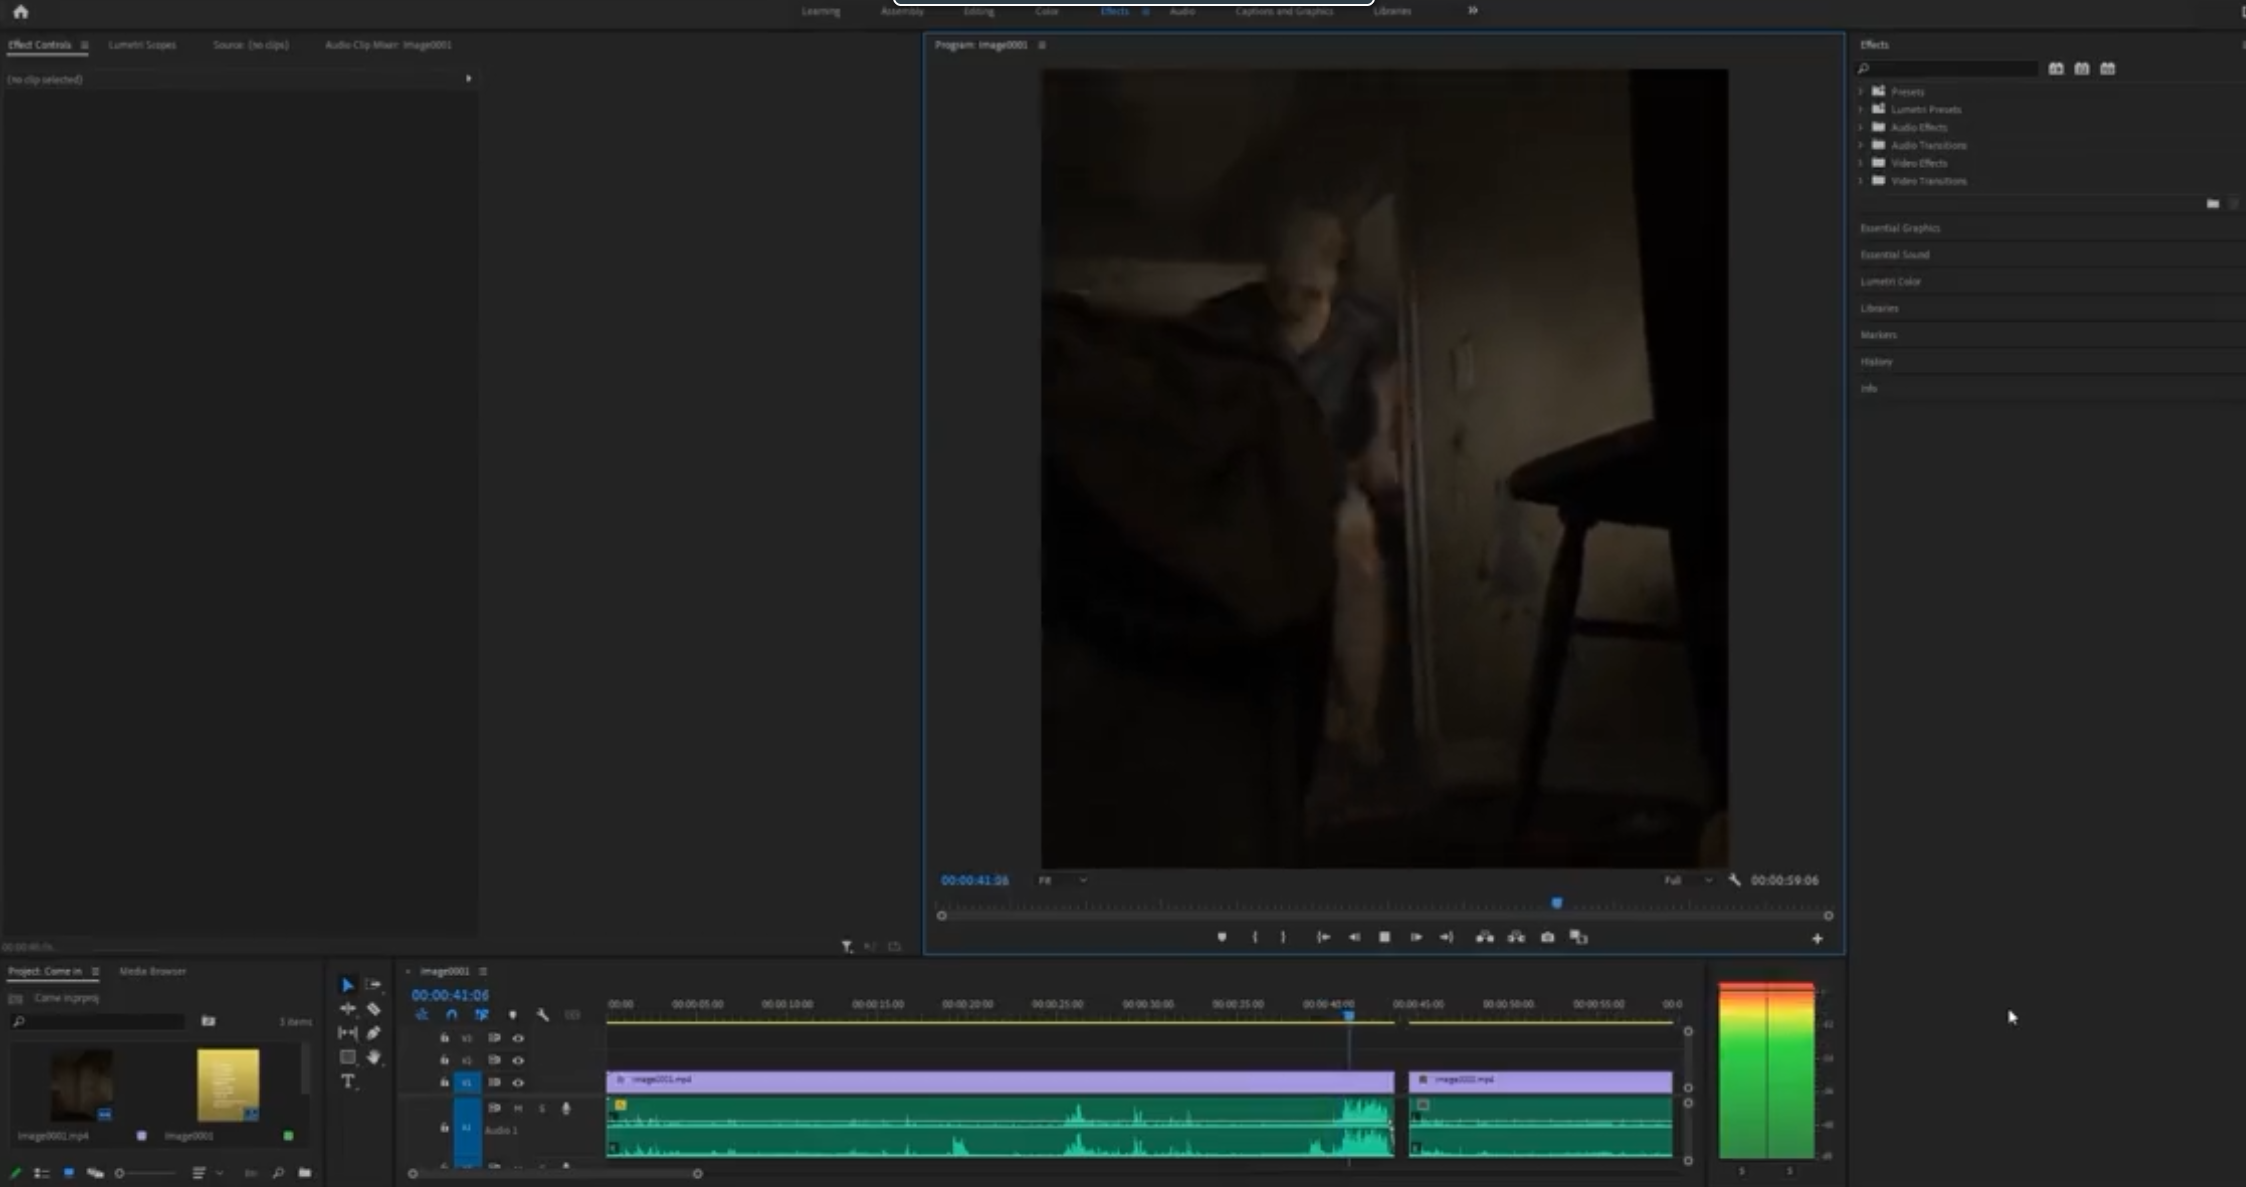The height and width of the screenshot is (1187, 2246).
Task: Switch to the Lumetri Scopes tab
Action: pos(142,45)
